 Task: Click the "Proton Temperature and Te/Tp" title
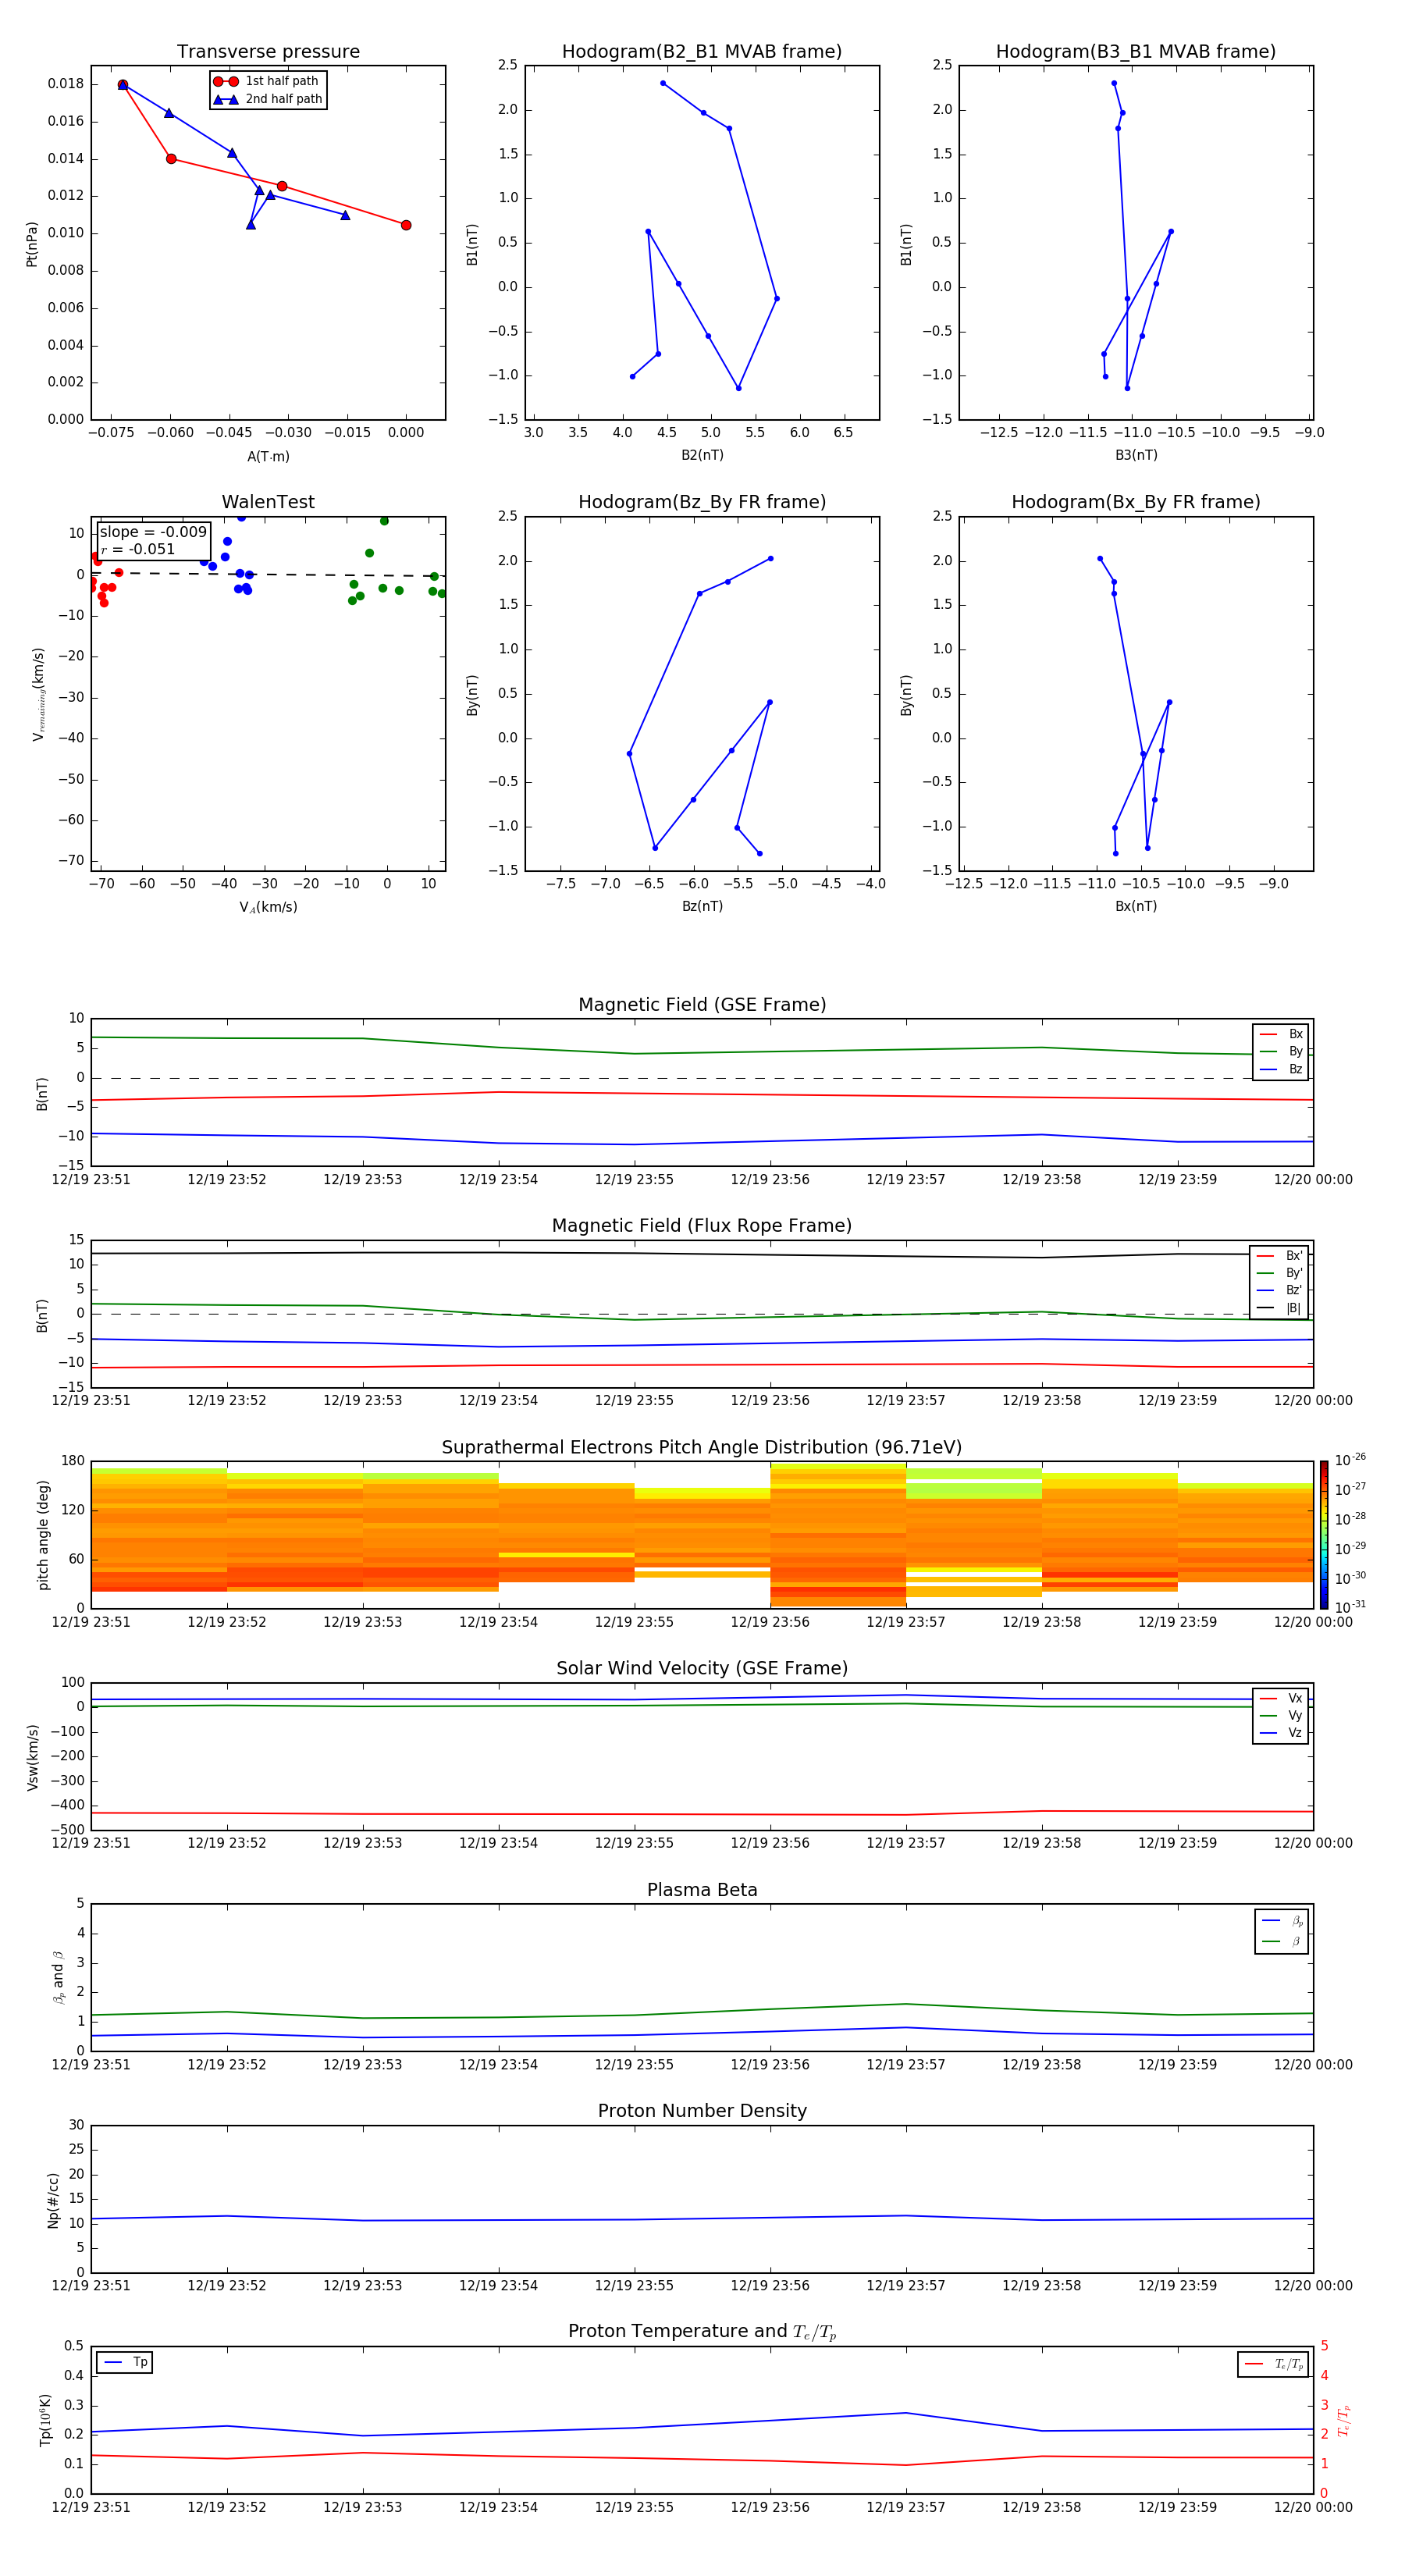(x=702, y=2332)
